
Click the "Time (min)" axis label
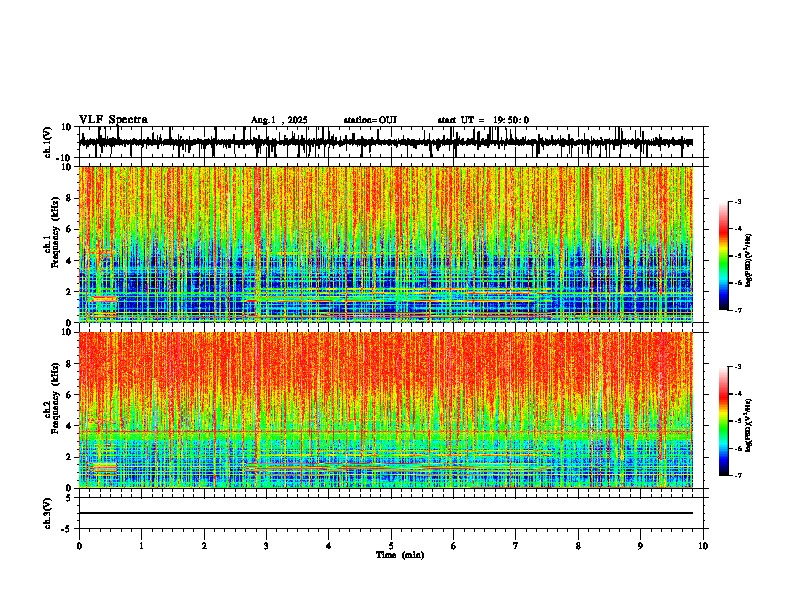[x=400, y=555]
